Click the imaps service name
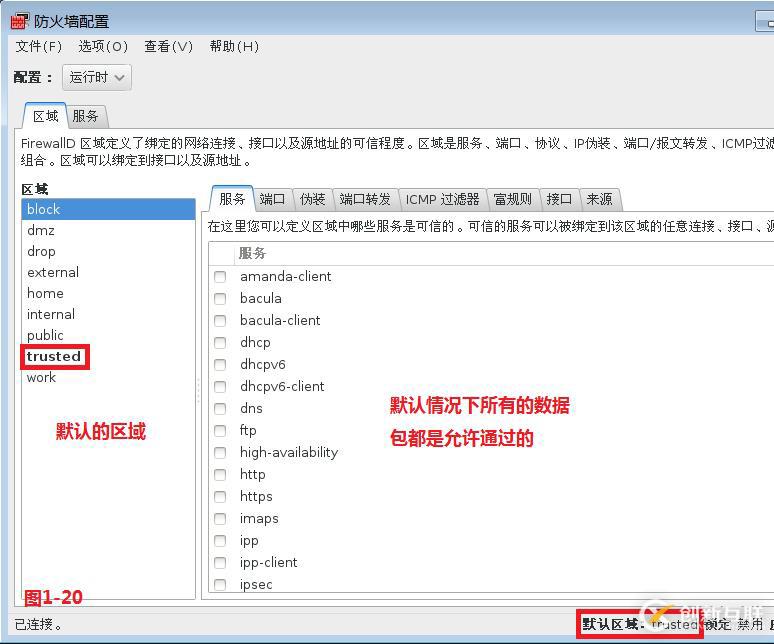The height and width of the screenshot is (644, 774). pyautogui.click(x=259, y=519)
